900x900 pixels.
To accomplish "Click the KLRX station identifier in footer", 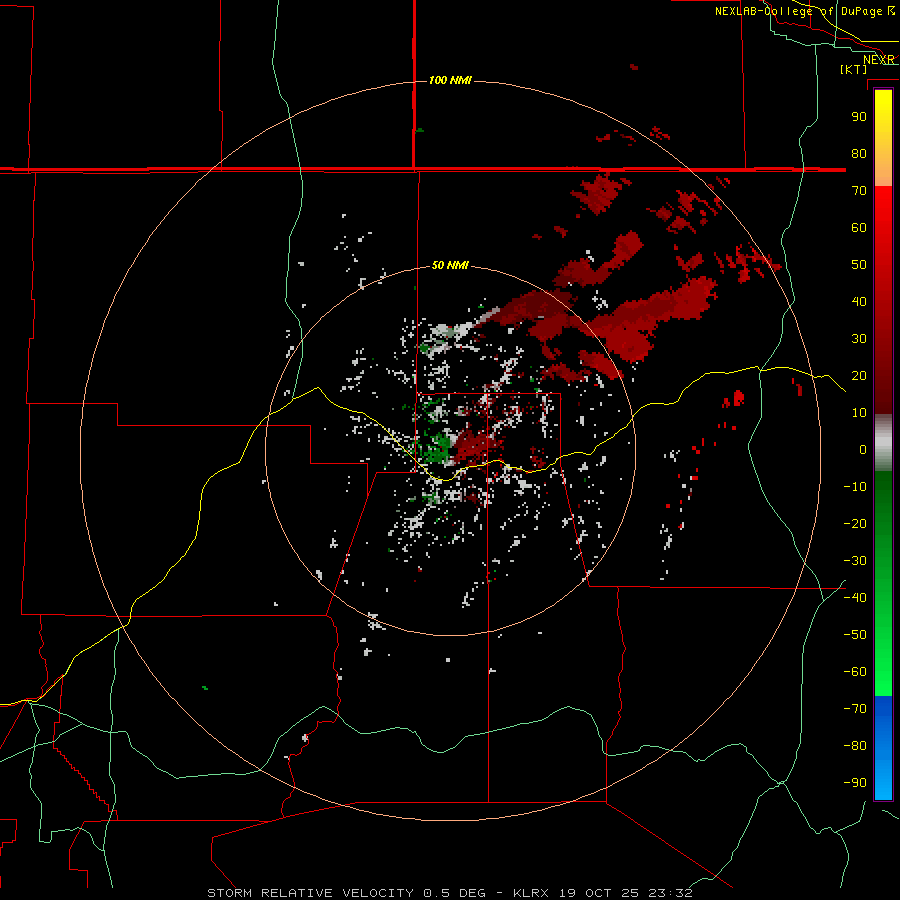I will [x=531, y=893].
